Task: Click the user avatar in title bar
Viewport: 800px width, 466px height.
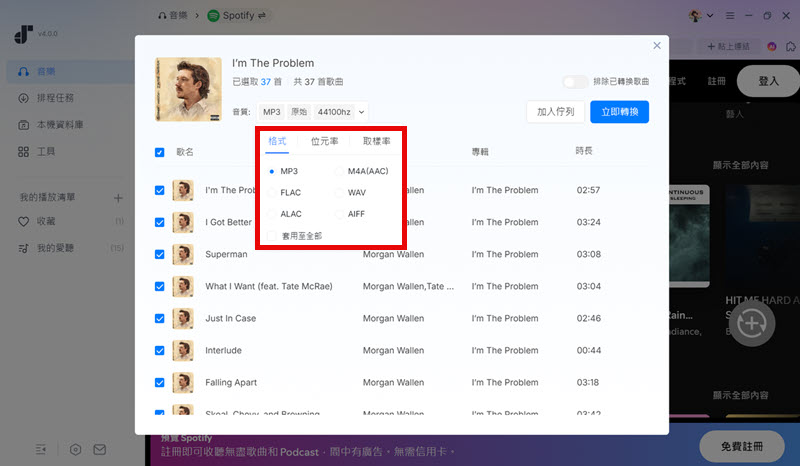Action: tap(695, 16)
